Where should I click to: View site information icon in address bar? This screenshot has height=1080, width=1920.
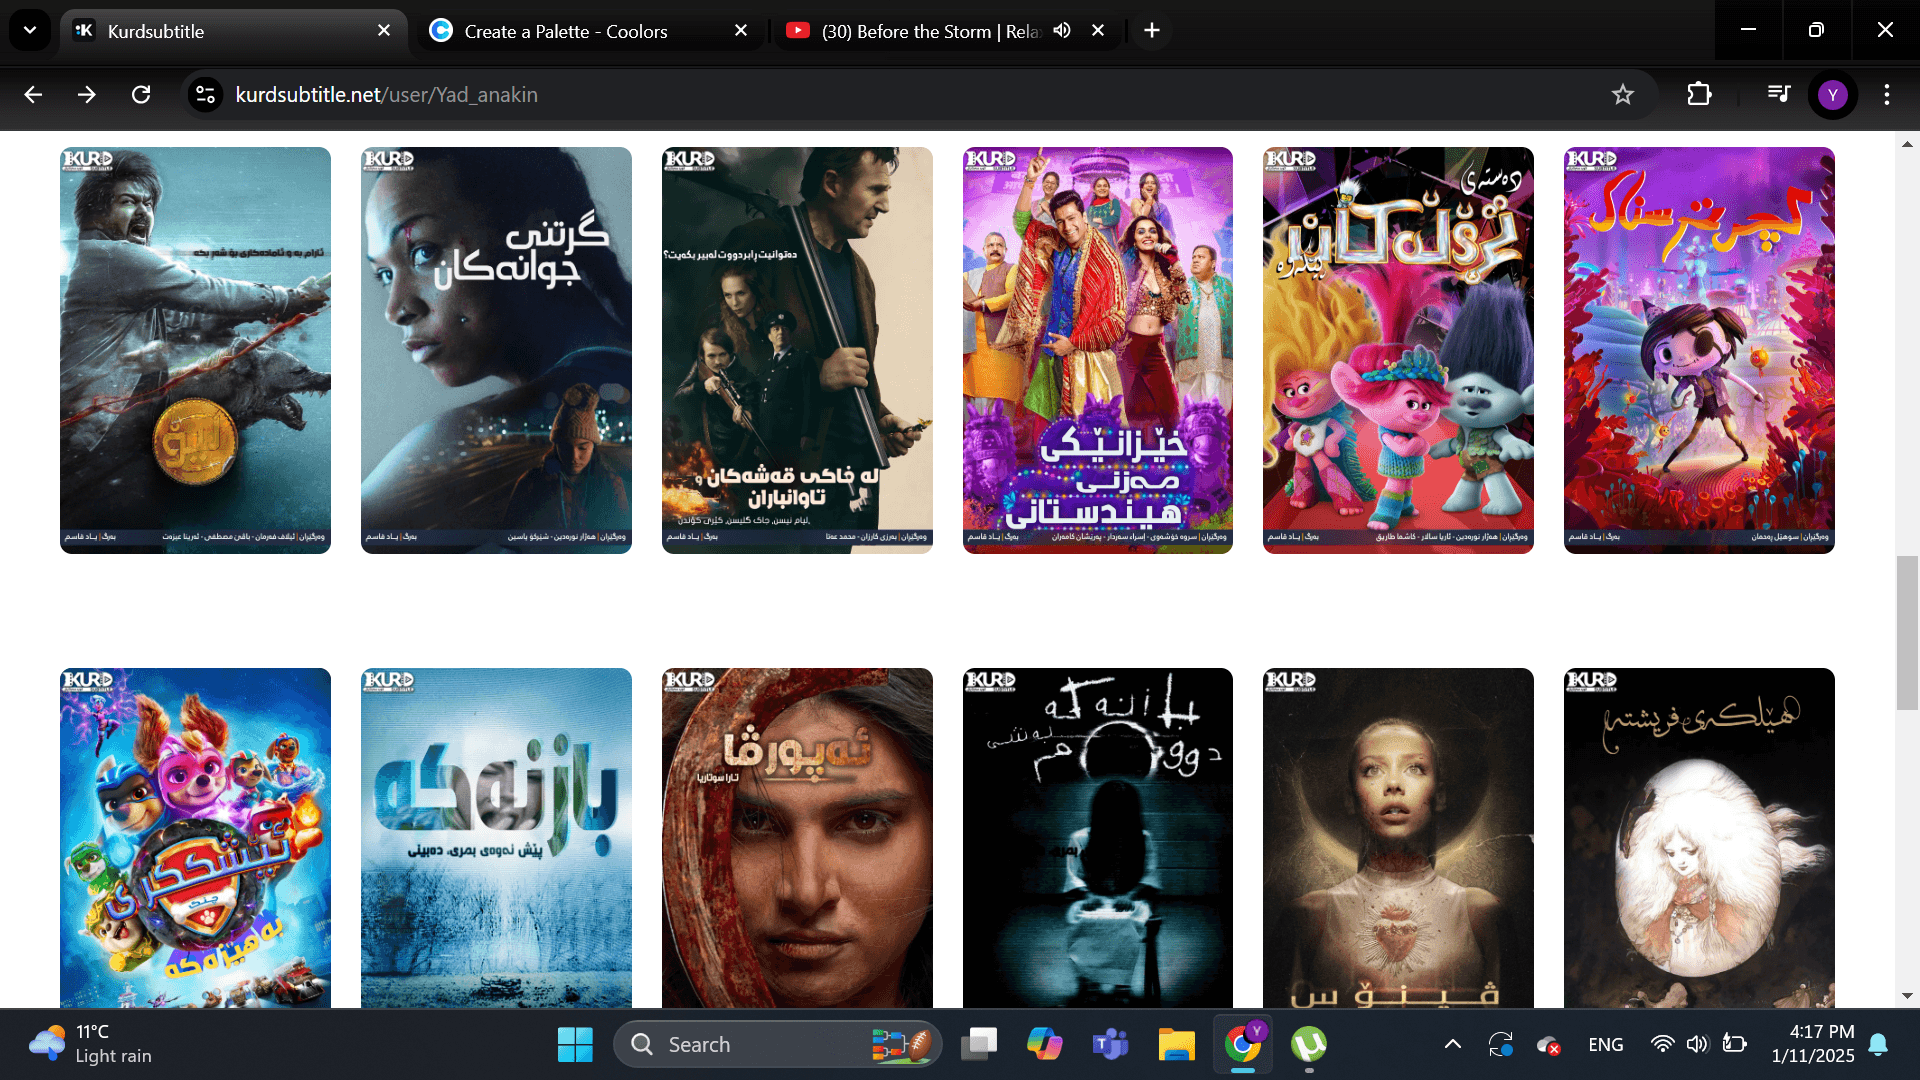pyautogui.click(x=206, y=95)
